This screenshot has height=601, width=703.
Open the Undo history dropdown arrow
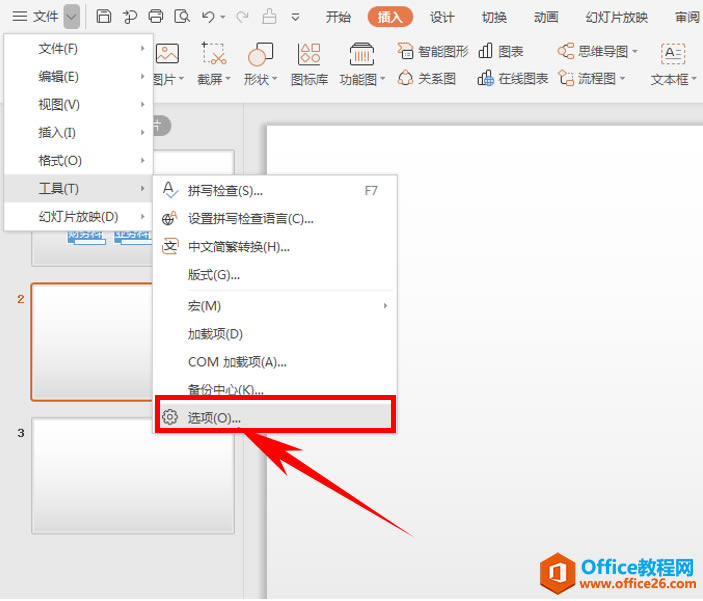coord(222,18)
